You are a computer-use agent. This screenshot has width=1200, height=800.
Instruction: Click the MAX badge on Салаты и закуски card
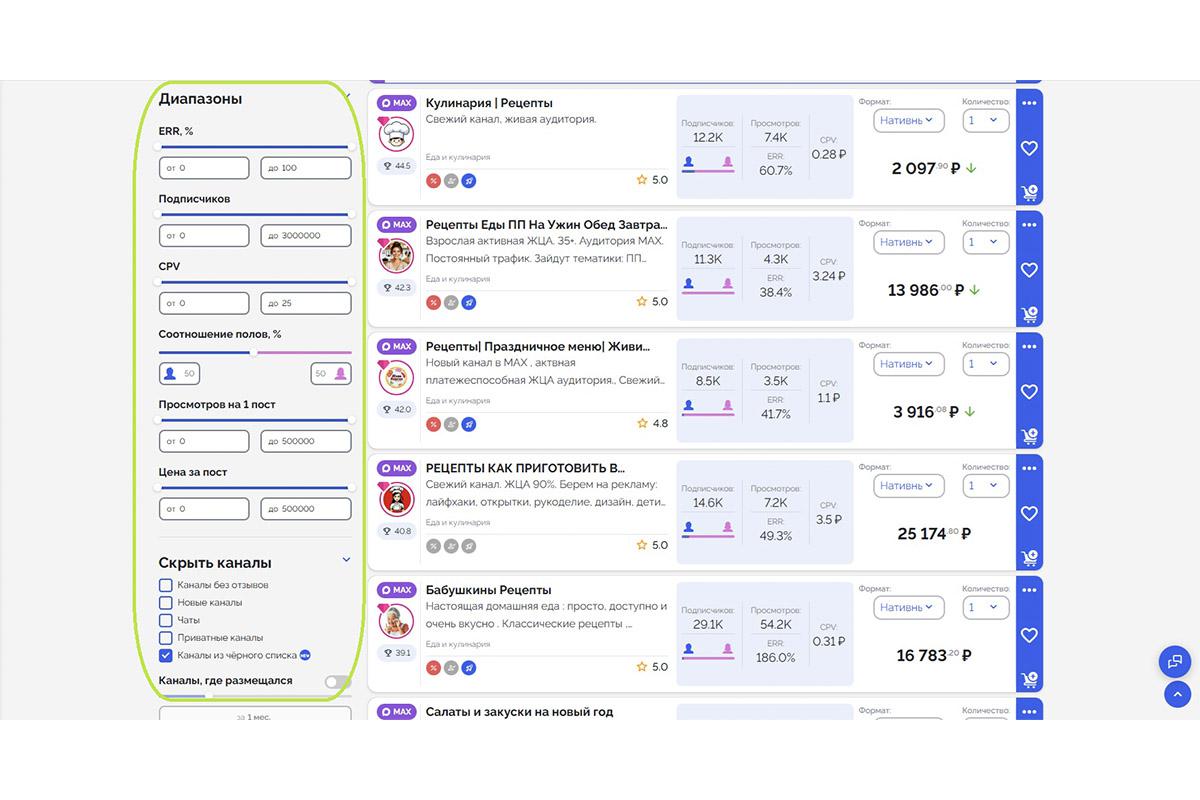click(395, 712)
